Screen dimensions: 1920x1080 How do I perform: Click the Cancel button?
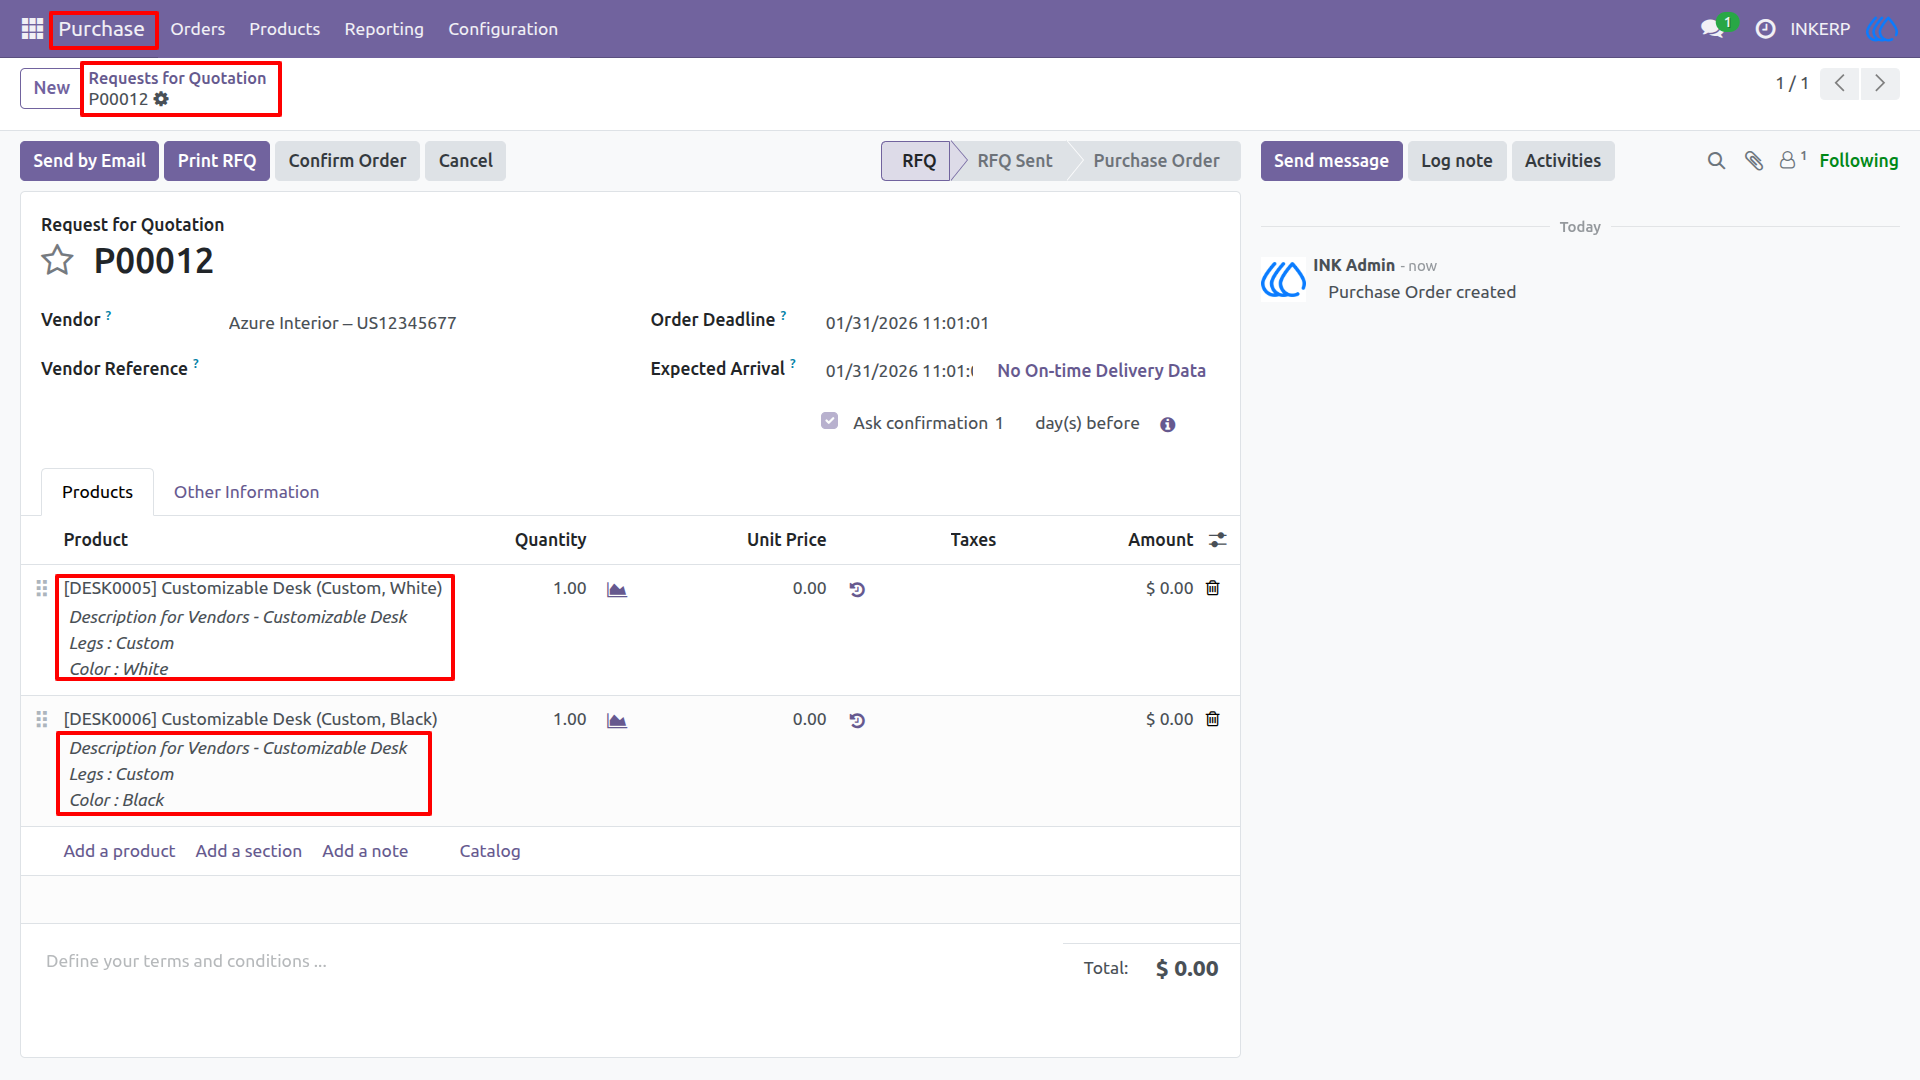[x=465, y=161]
